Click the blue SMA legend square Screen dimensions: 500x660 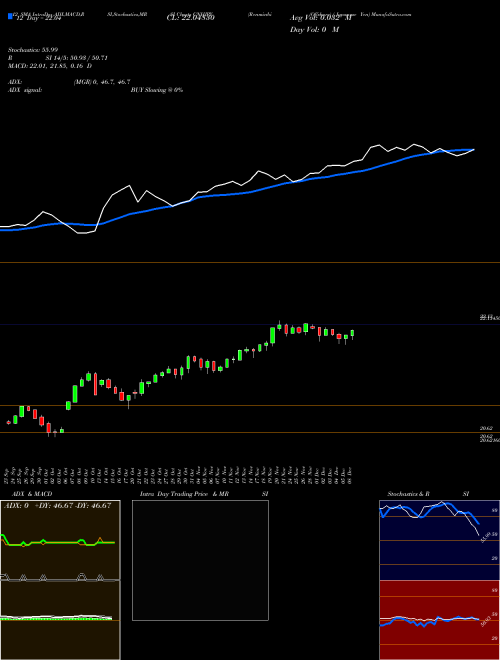(10, 17)
